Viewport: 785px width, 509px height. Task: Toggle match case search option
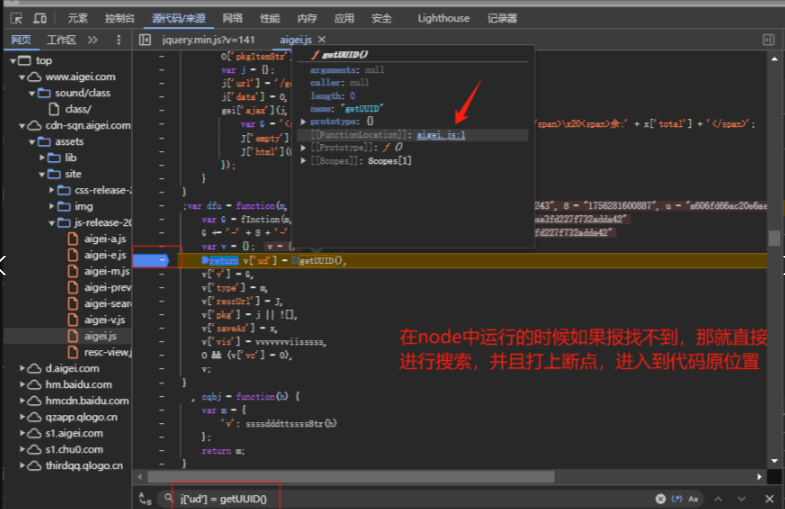click(x=693, y=498)
